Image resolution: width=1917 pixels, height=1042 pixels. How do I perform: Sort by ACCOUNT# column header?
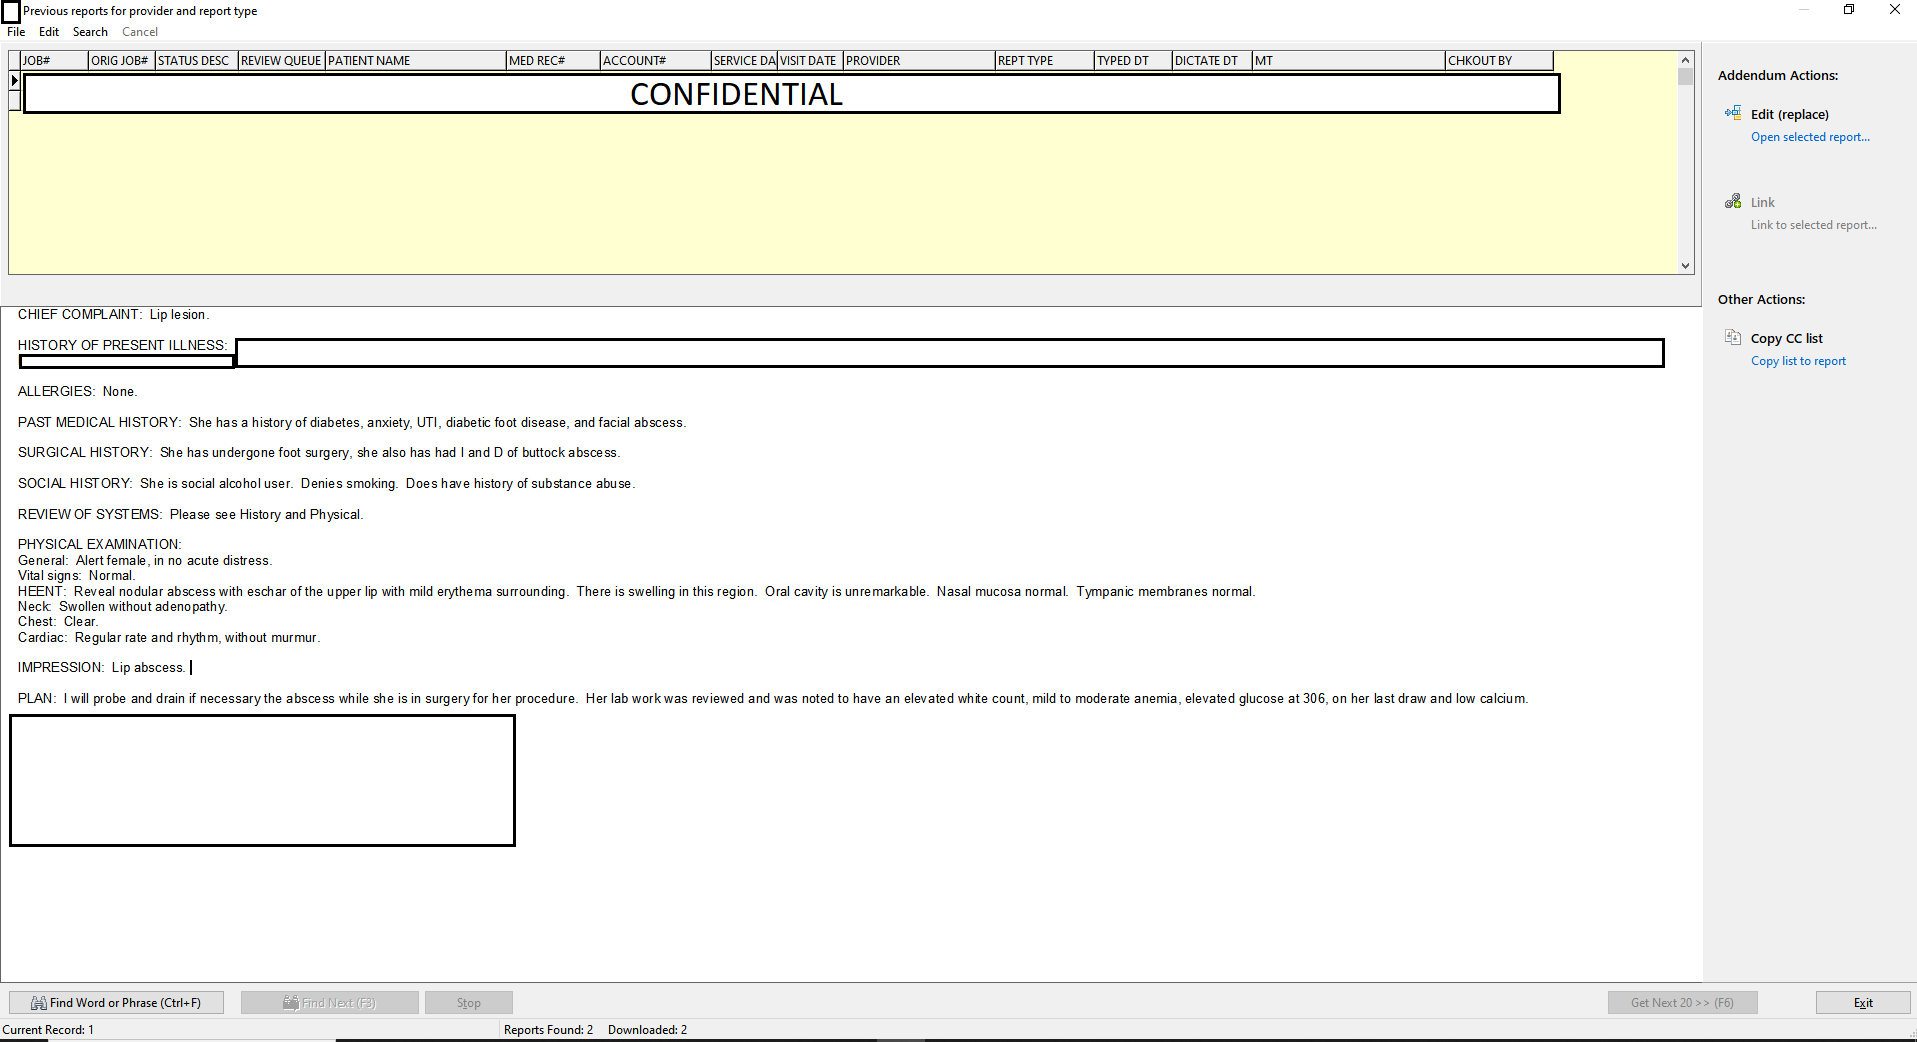[656, 61]
